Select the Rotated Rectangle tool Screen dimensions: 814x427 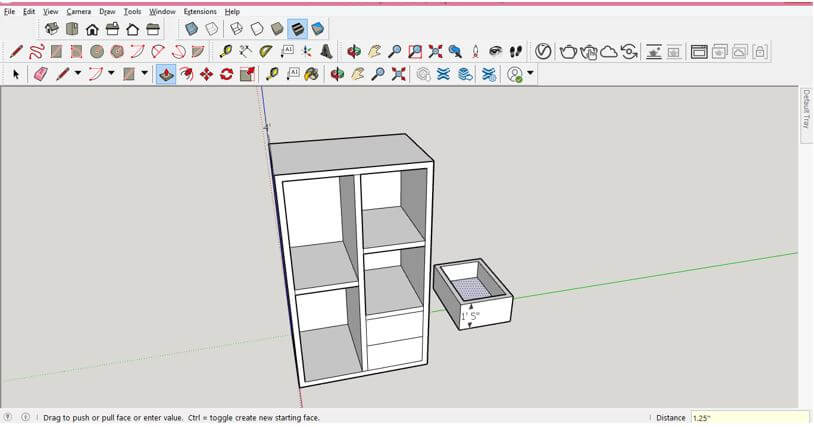click(x=76, y=51)
